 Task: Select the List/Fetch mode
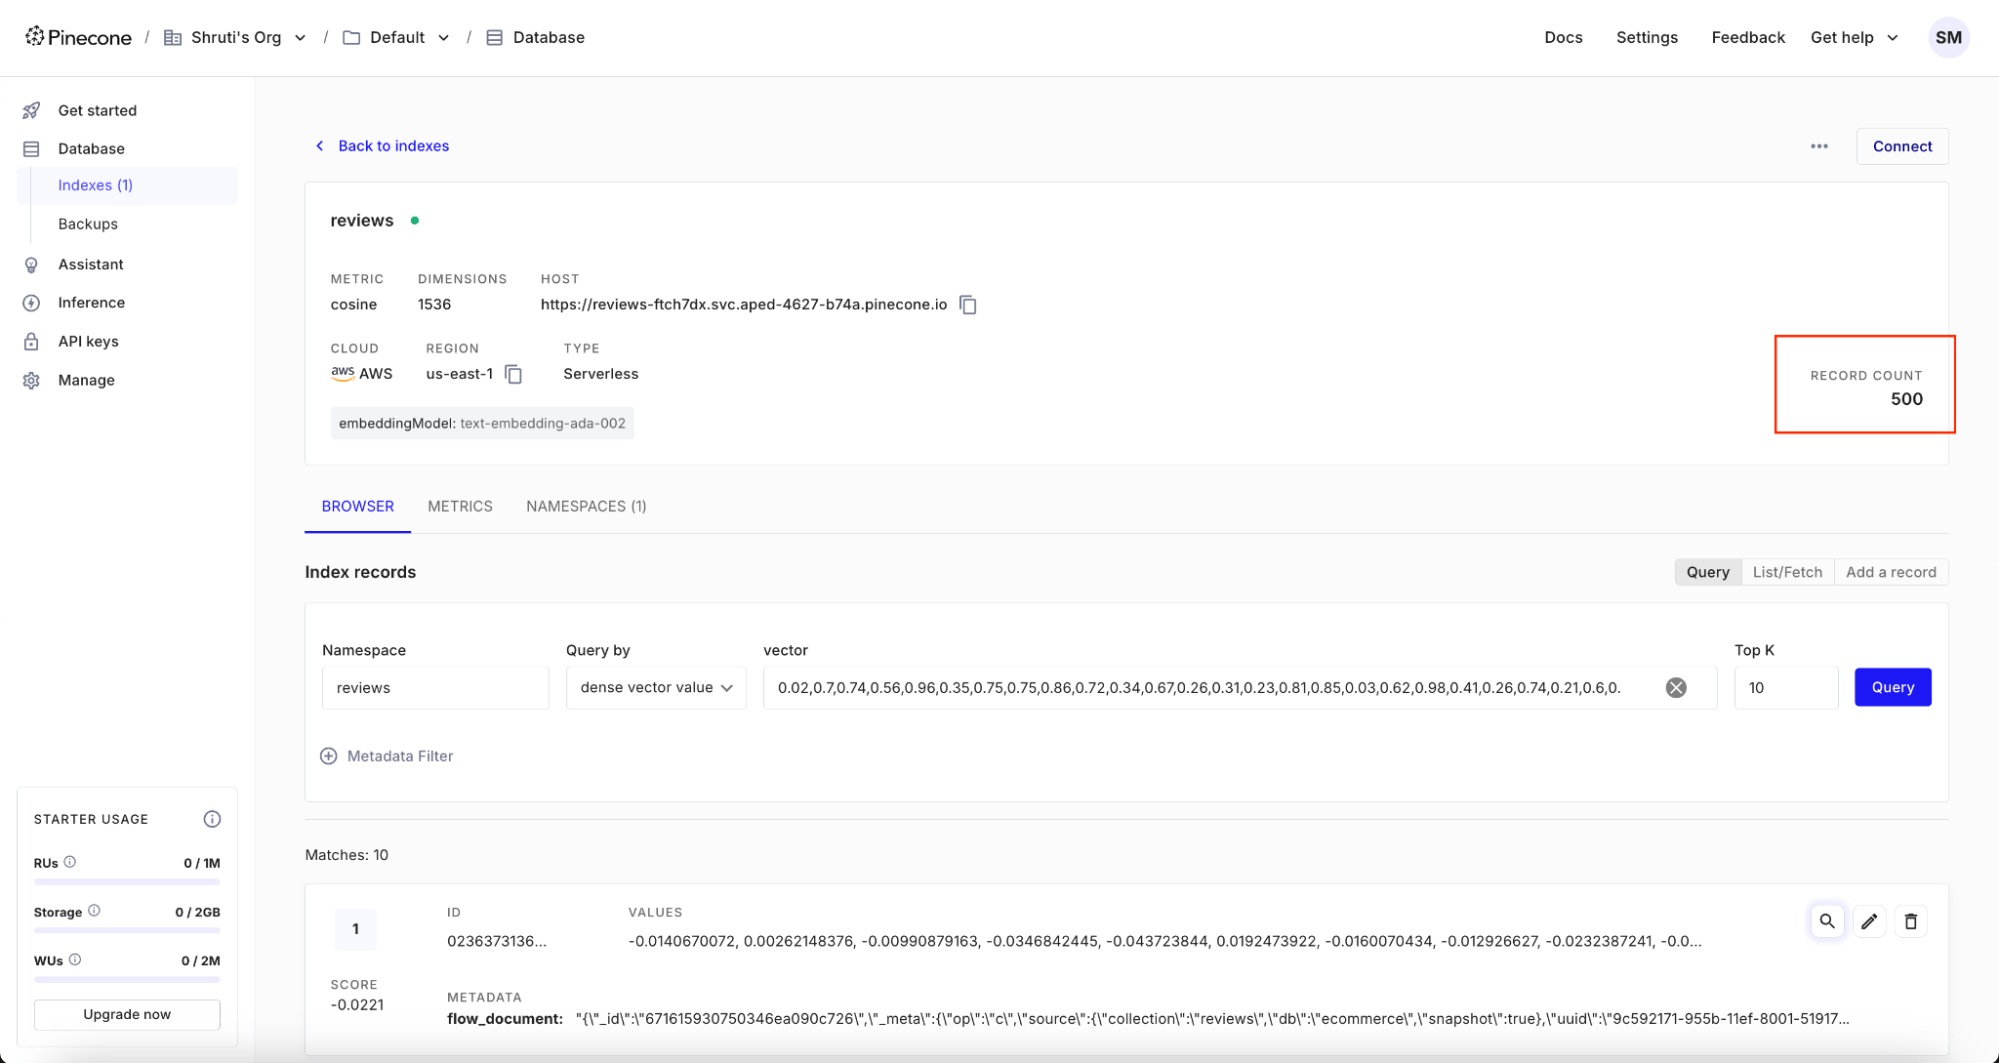1787,572
